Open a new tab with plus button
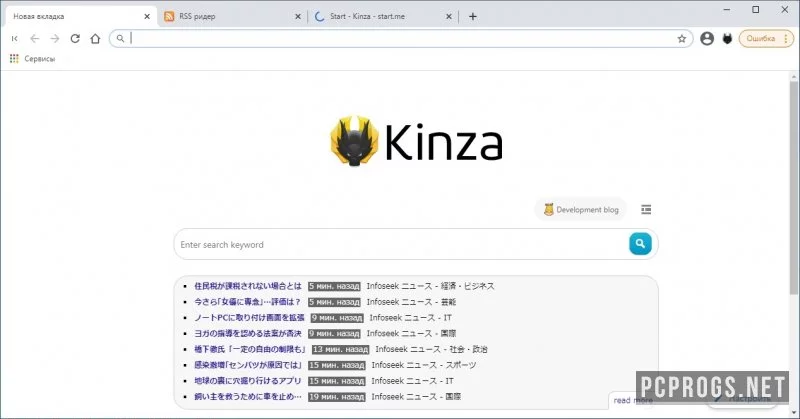Viewport: 800px width, 419px height. pos(473,16)
